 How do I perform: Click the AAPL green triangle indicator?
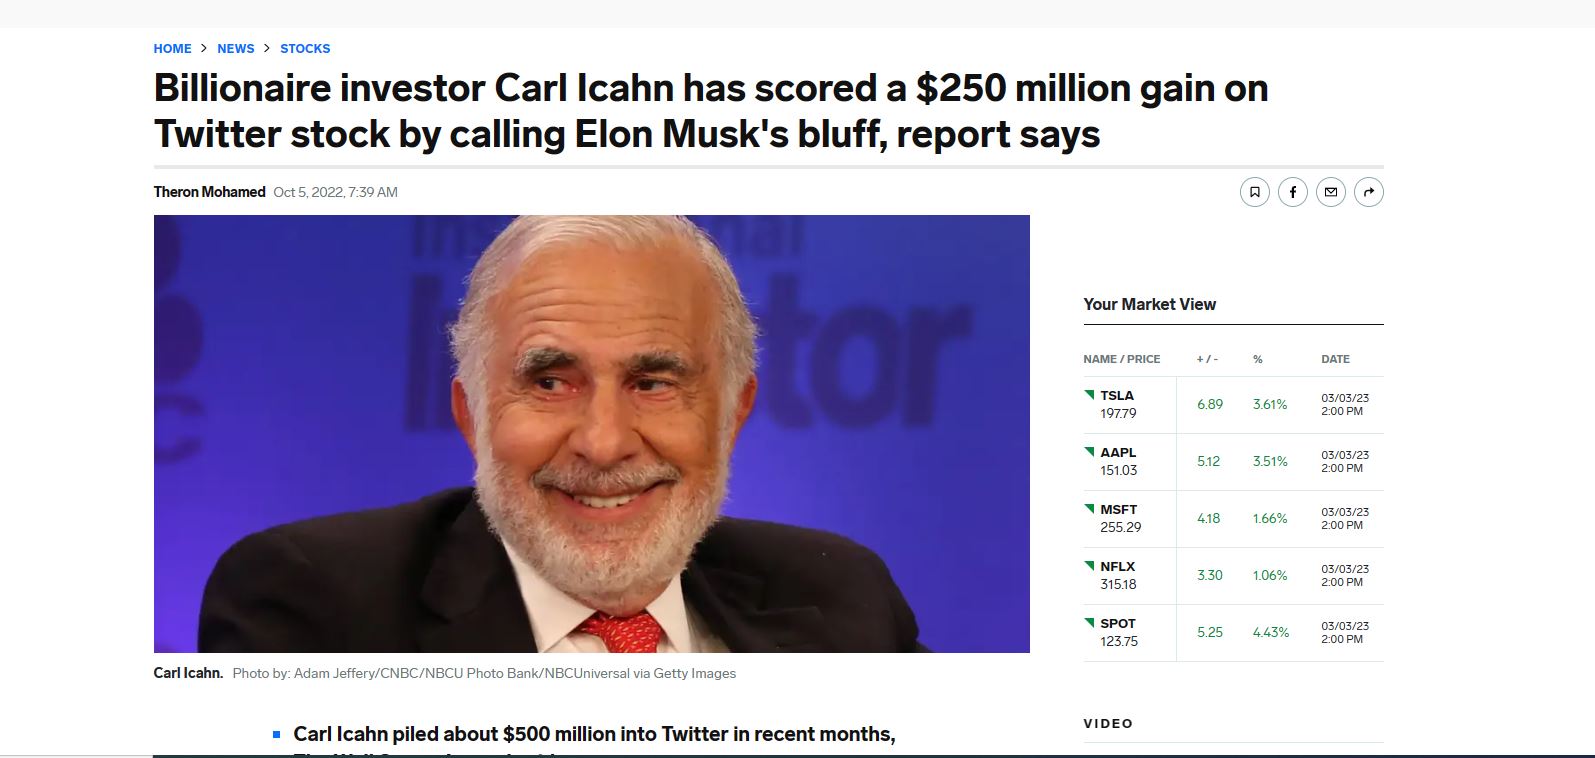[x=1089, y=452]
